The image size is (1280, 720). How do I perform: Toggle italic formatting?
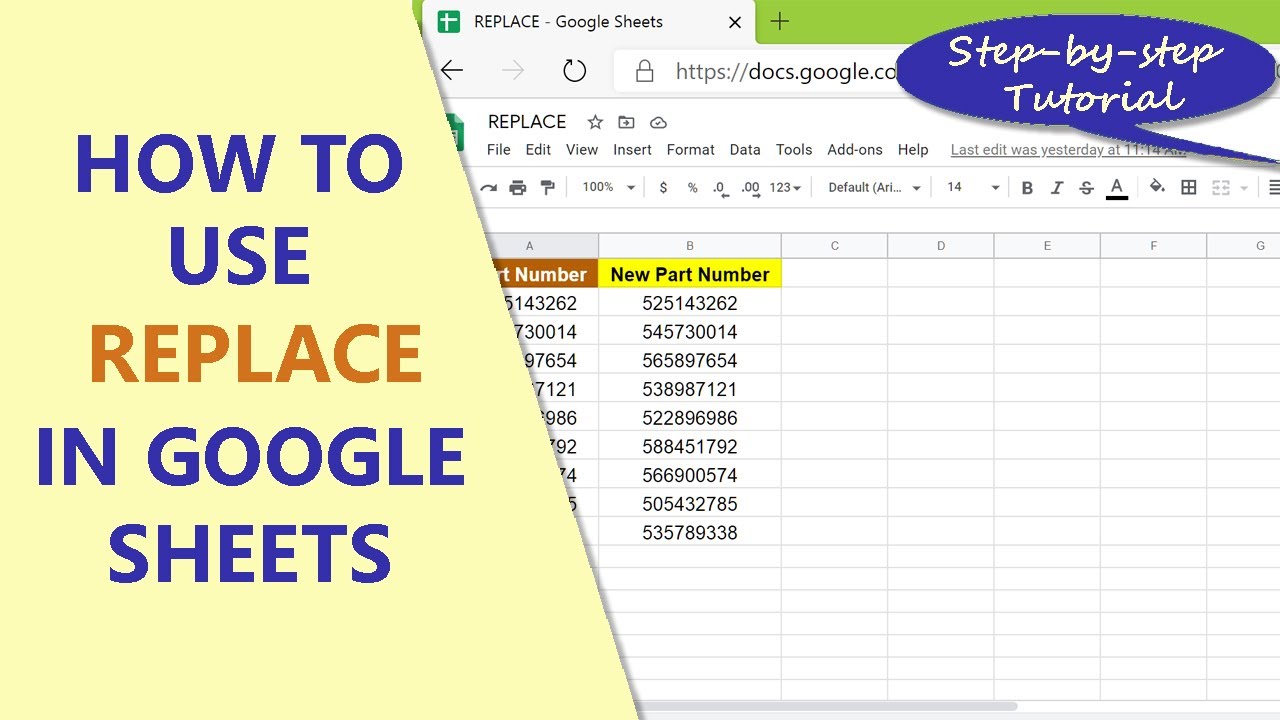[x=1057, y=187]
